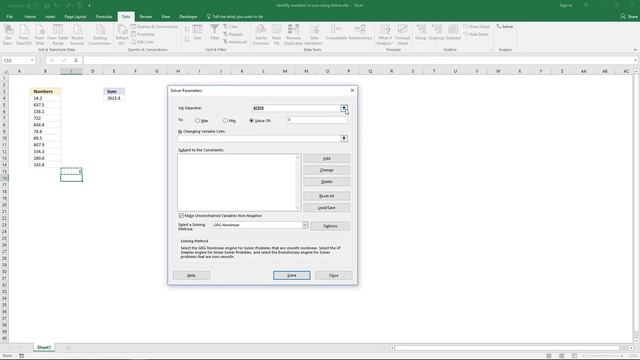Toggle Make Unconstrained Variables Non-Negative checkbox
Viewport: 640px width, 360px height.
tap(181, 216)
